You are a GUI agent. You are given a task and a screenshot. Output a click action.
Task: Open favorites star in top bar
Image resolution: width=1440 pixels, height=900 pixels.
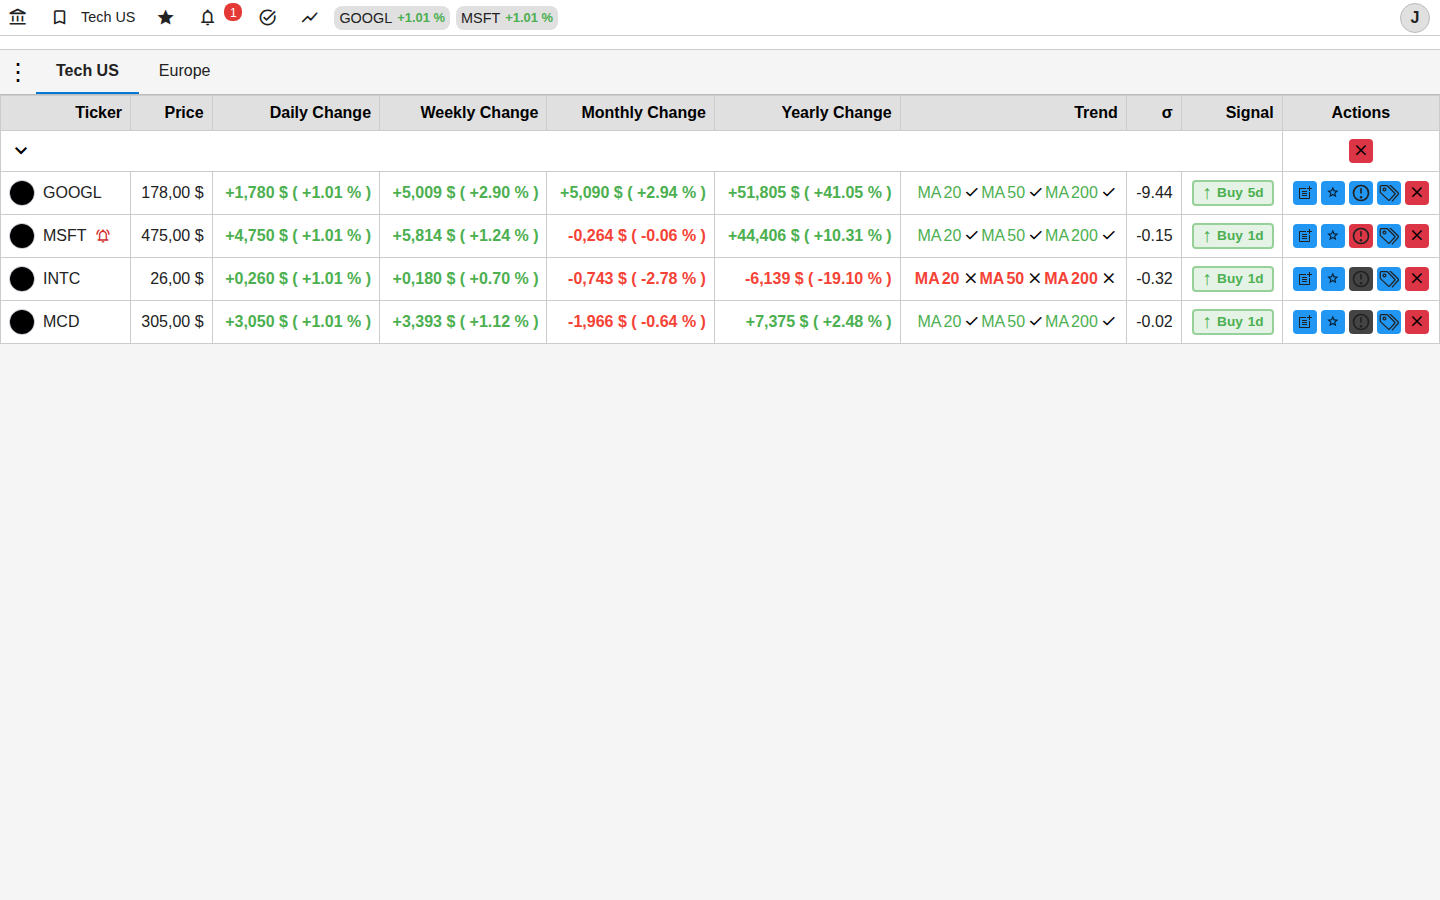click(166, 17)
